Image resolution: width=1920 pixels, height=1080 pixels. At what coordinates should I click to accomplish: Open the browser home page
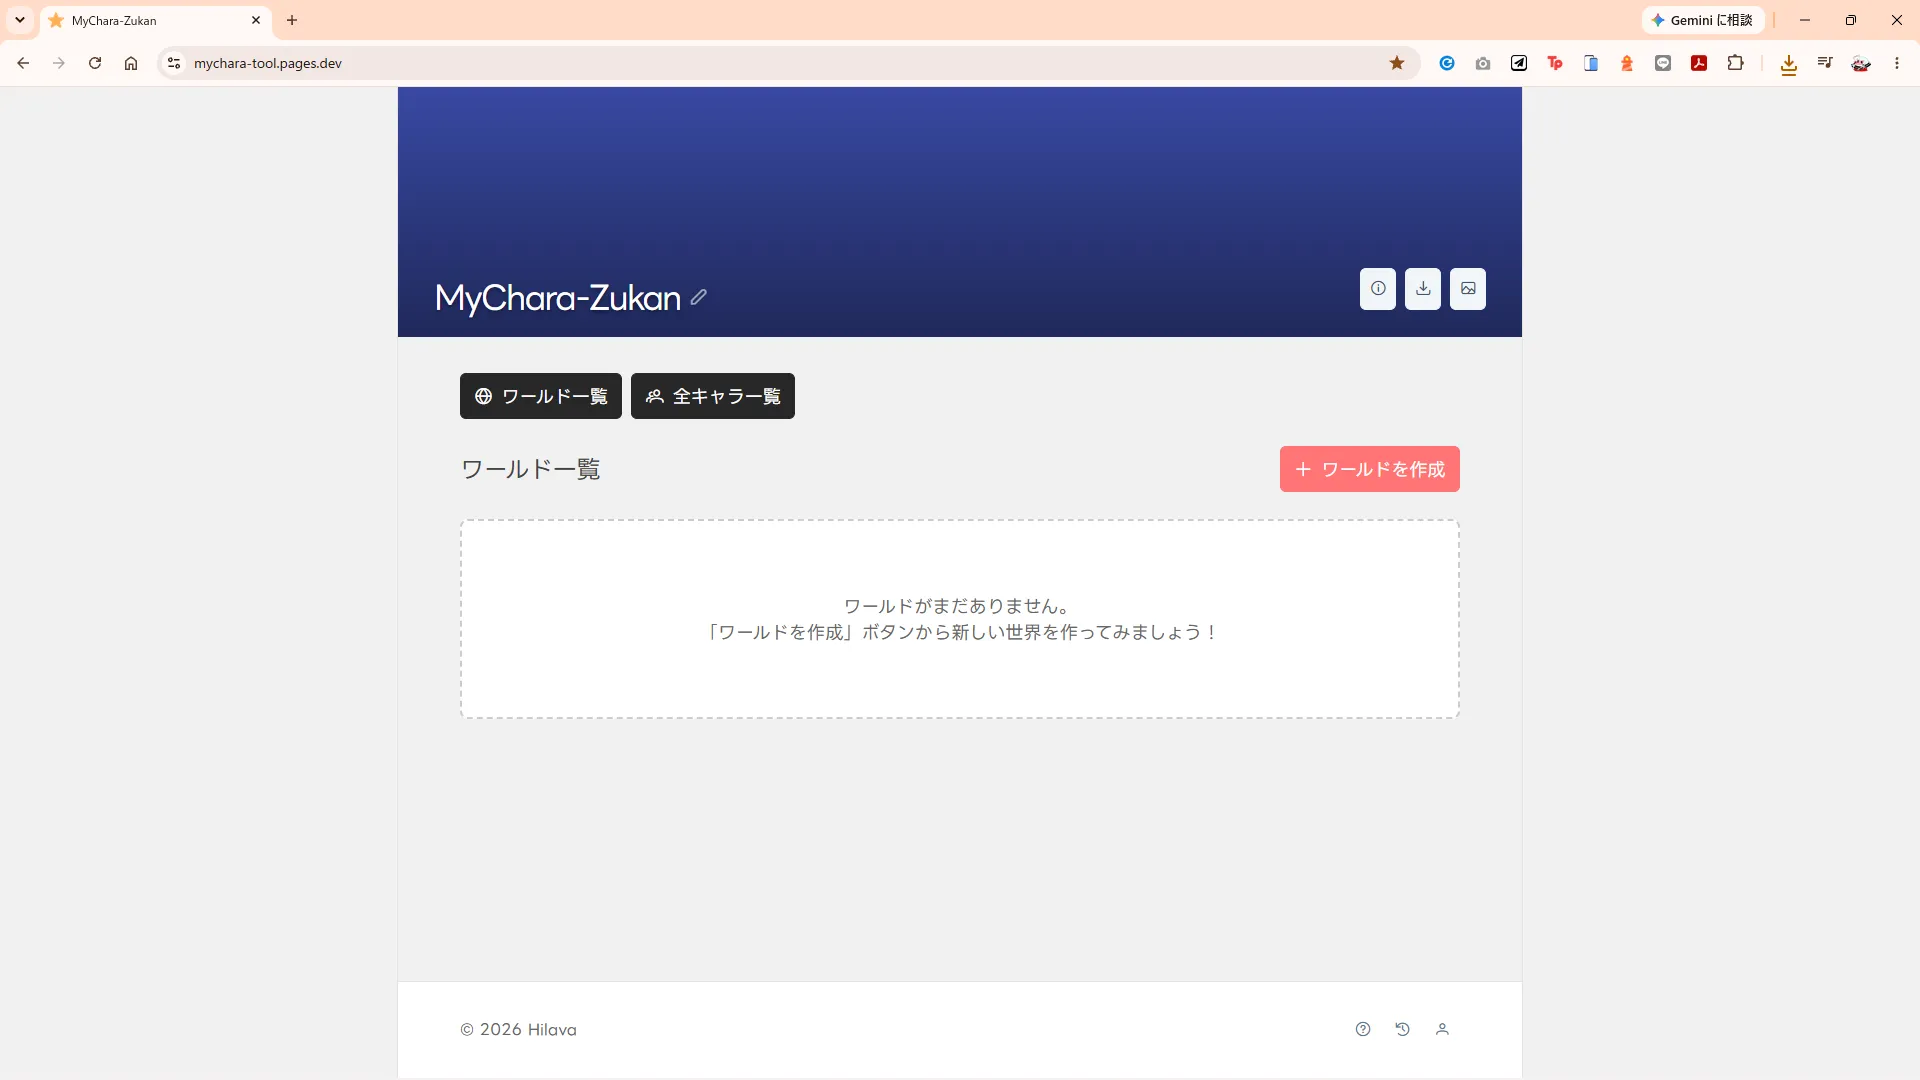(x=131, y=63)
